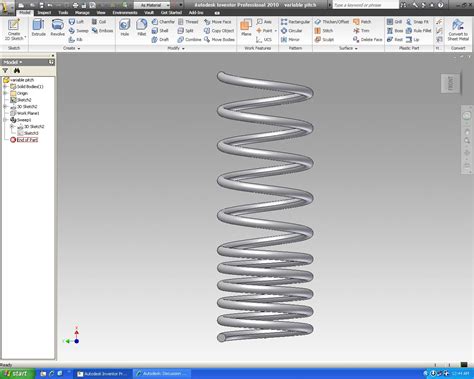Open the Get Started ribbon tab
This screenshot has height=379, width=474.
pyautogui.click(x=171, y=13)
